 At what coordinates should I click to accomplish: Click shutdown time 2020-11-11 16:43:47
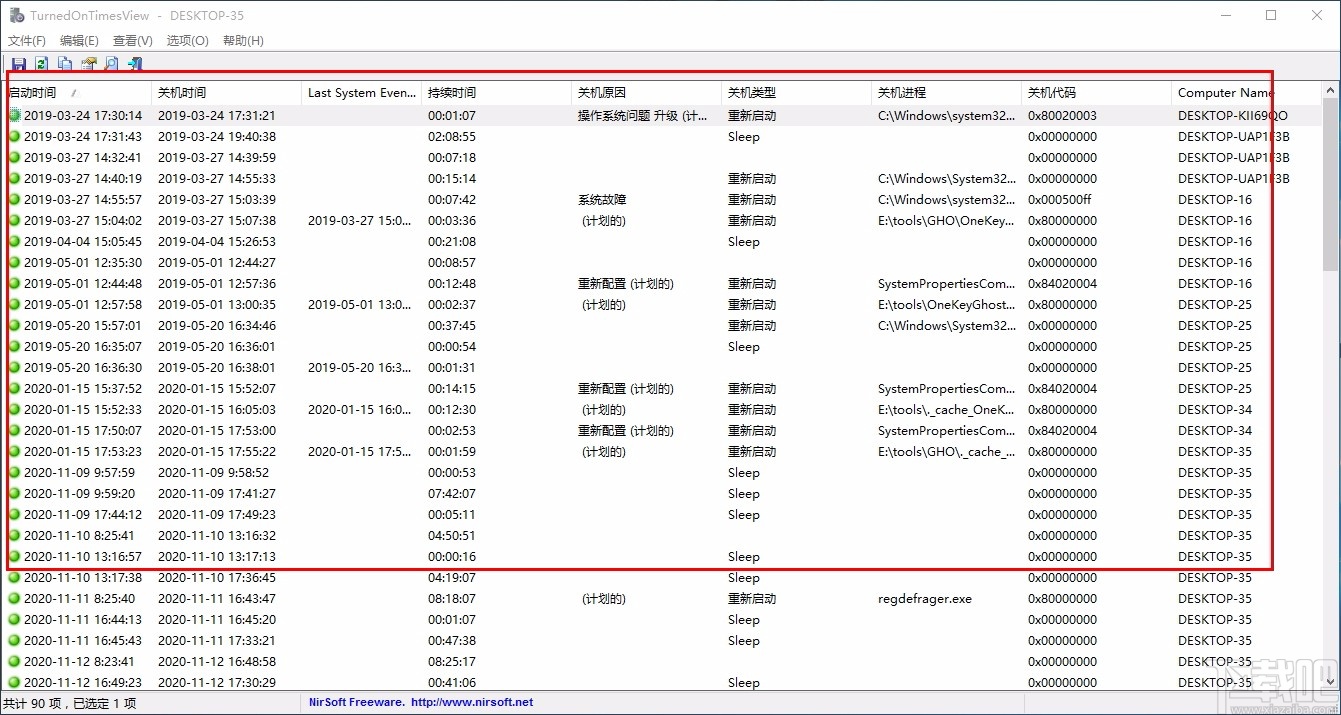(217, 599)
